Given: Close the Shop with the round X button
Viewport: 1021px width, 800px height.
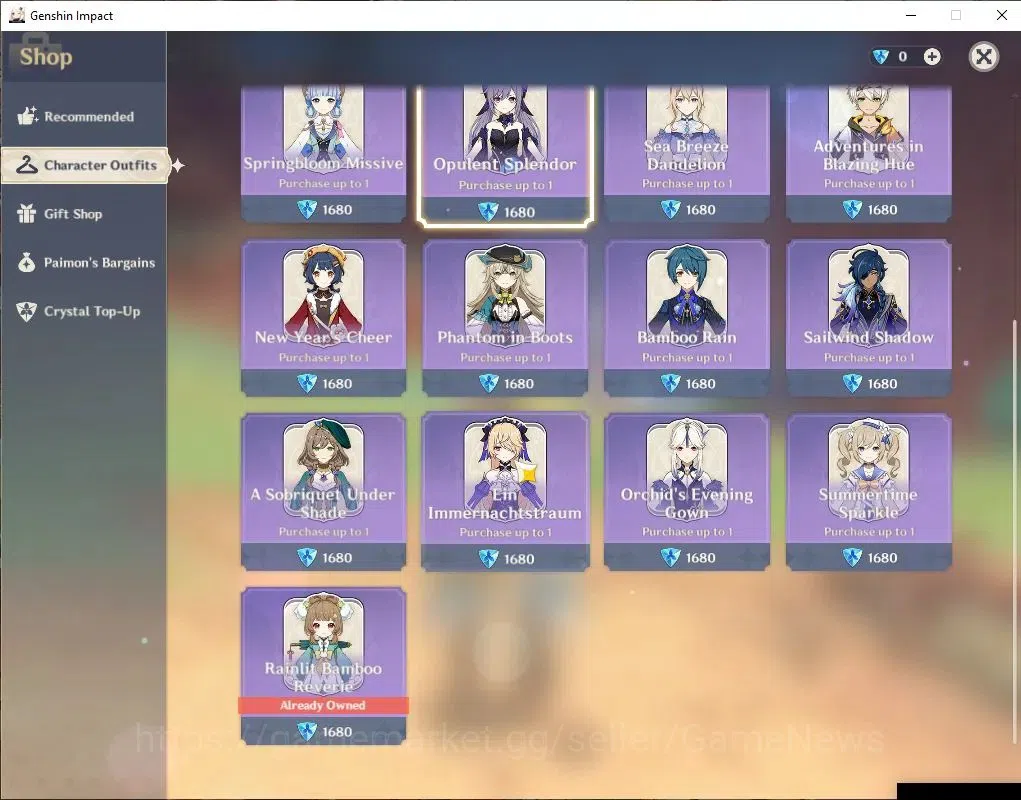Looking at the screenshot, I should pos(983,57).
